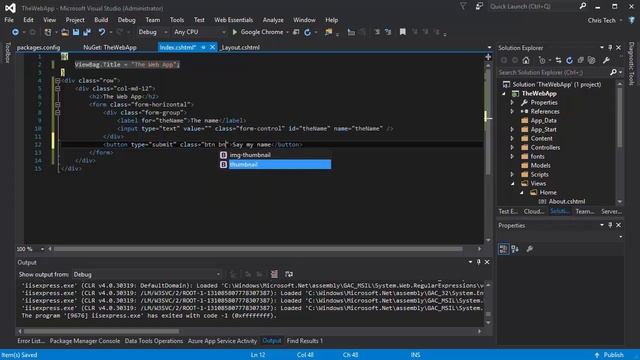Open the Analyze menu
The width and height of the screenshot is (640, 360).
click(x=273, y=20)
